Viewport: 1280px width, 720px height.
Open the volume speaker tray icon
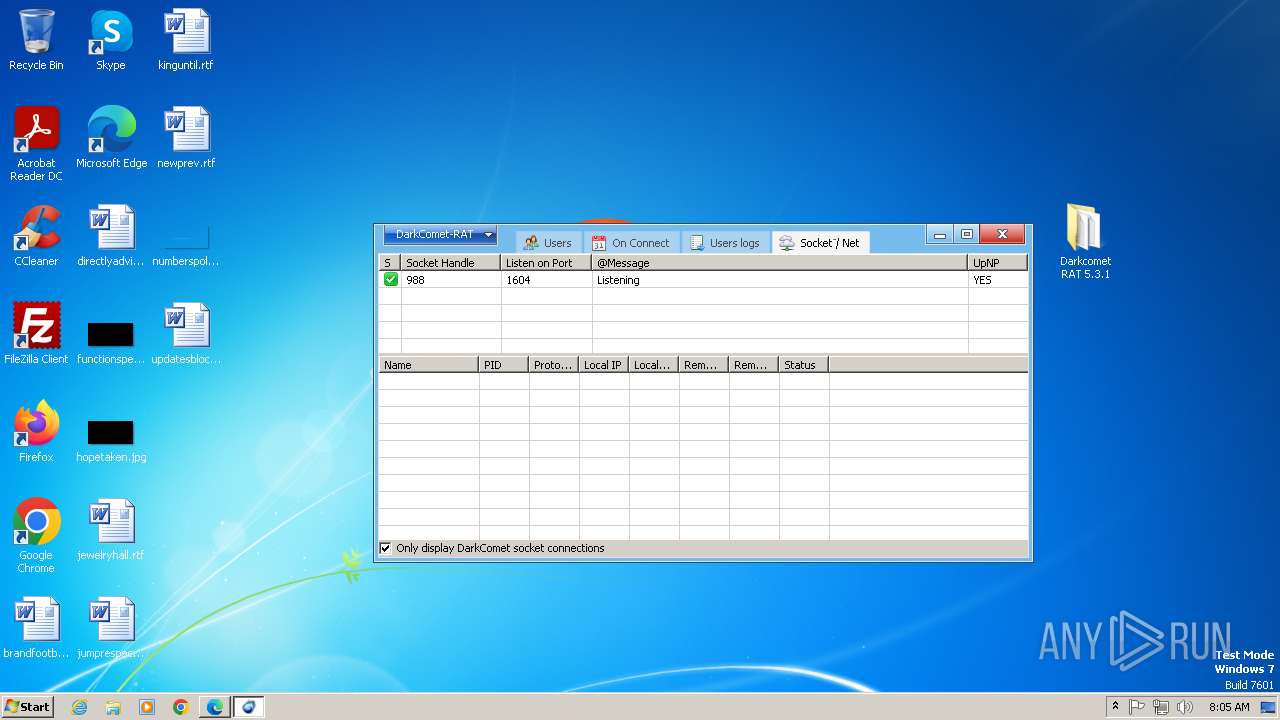click(1185, 707)
